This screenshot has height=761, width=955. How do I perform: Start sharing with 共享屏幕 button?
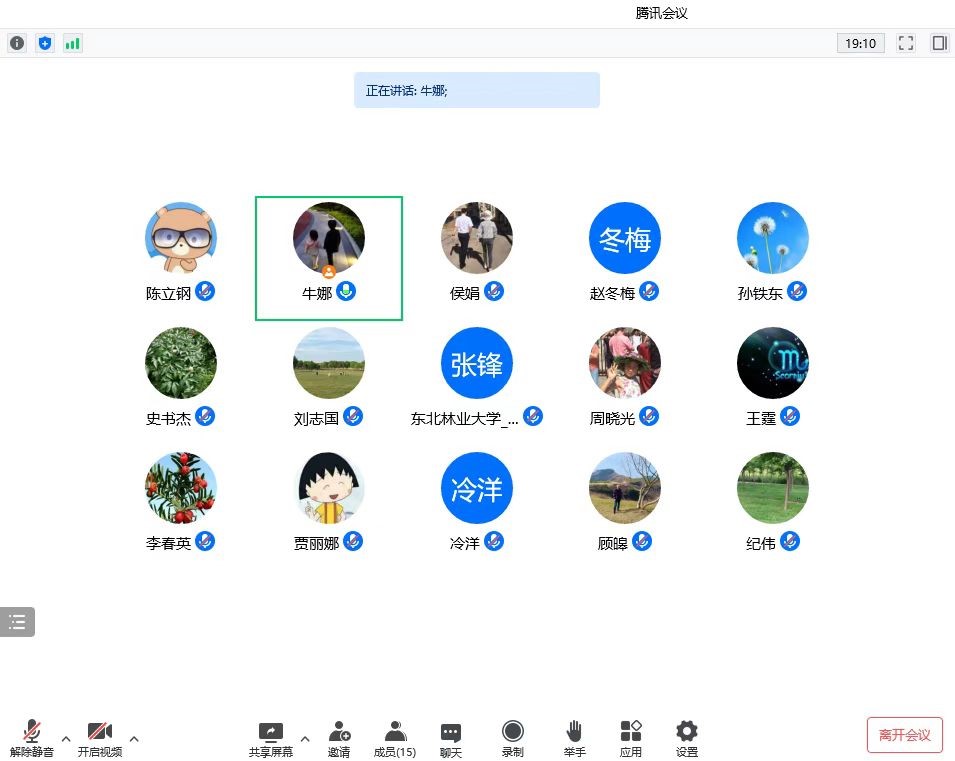271,738
